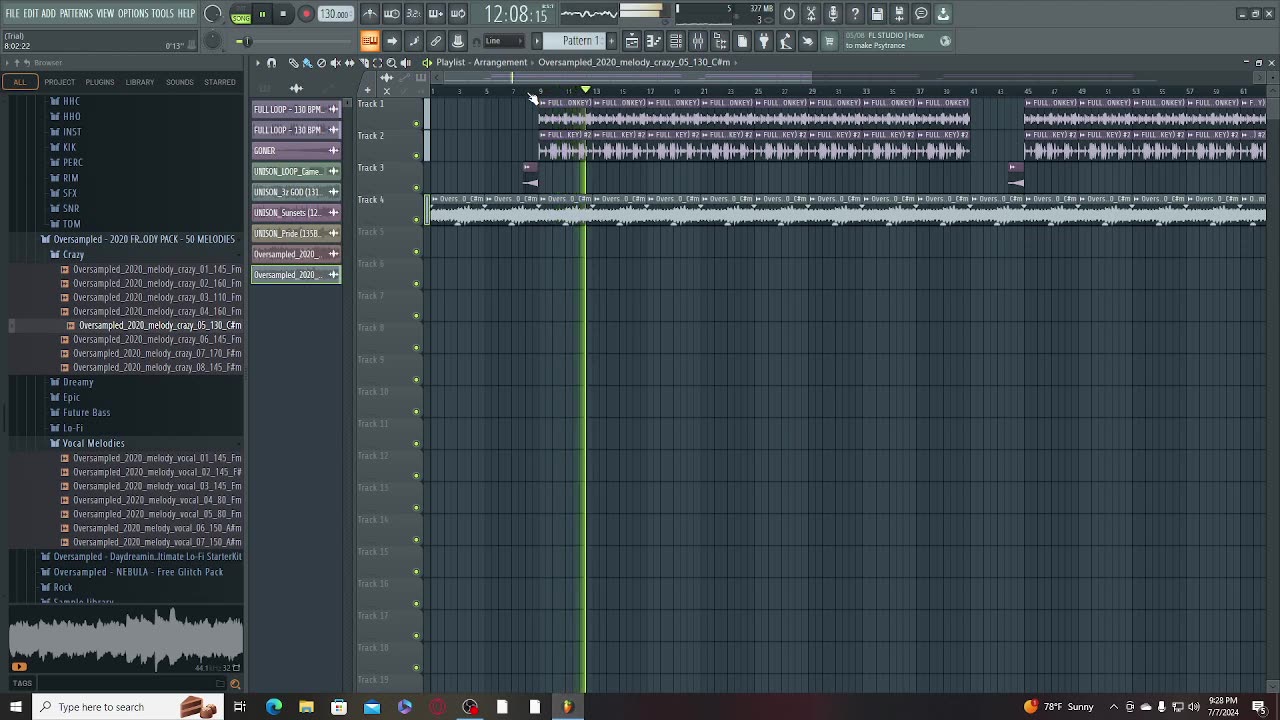The image size is (1280, 720).
Task: Toggle Song/Pattern mode button
Action: [241, 14]
